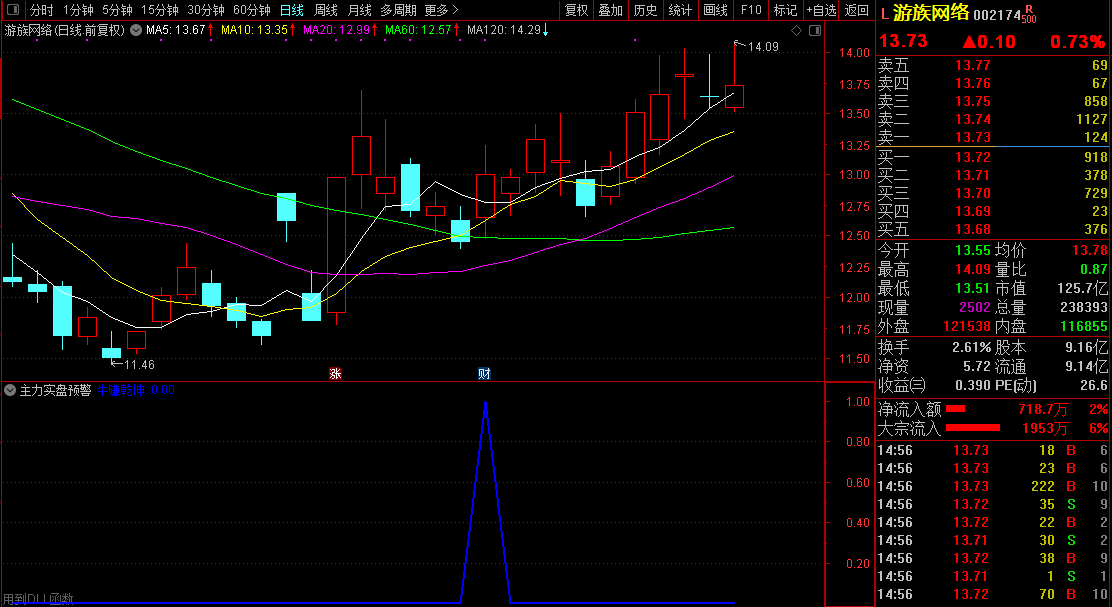This screenshot has width=1112, height=607.
Task: Expand the MA settings dropdown beside the chart title
Action: pyautogui.click(x=135, y=30)
